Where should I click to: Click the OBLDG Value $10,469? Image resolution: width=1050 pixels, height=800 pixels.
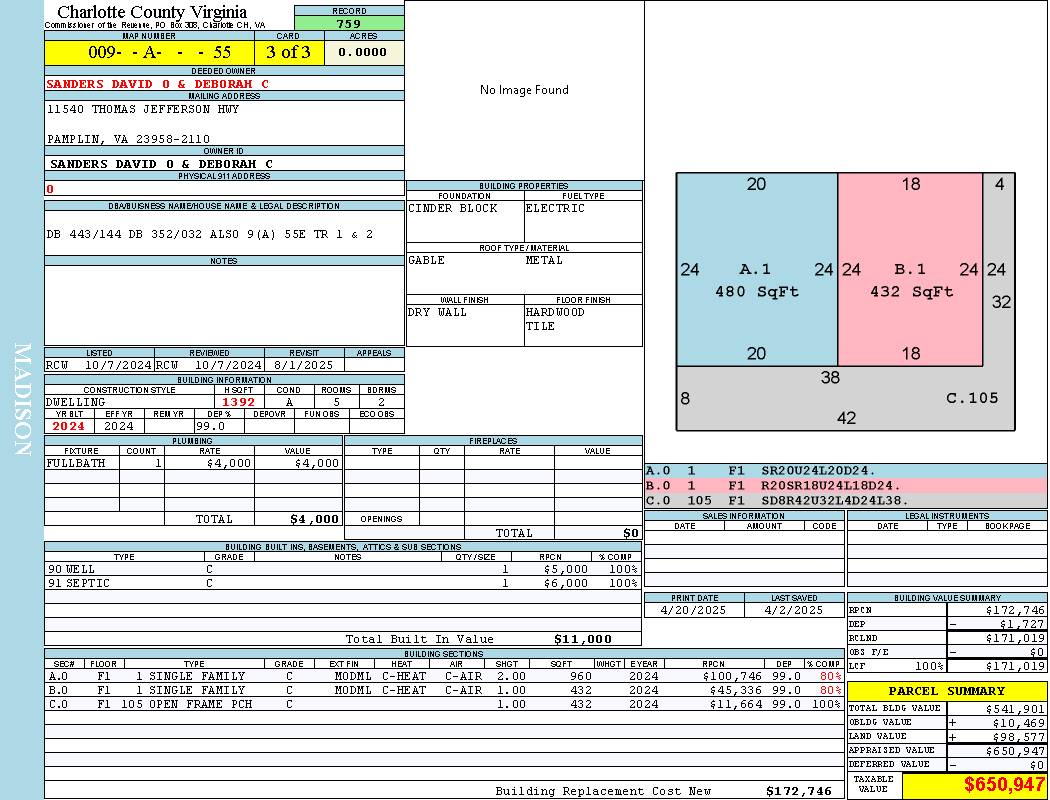[1019, 723]
